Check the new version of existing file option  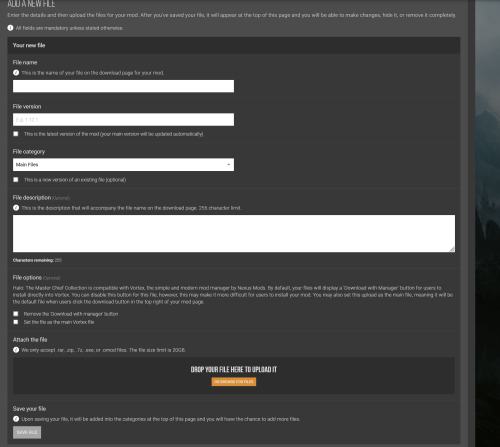(x=16, y=180)
